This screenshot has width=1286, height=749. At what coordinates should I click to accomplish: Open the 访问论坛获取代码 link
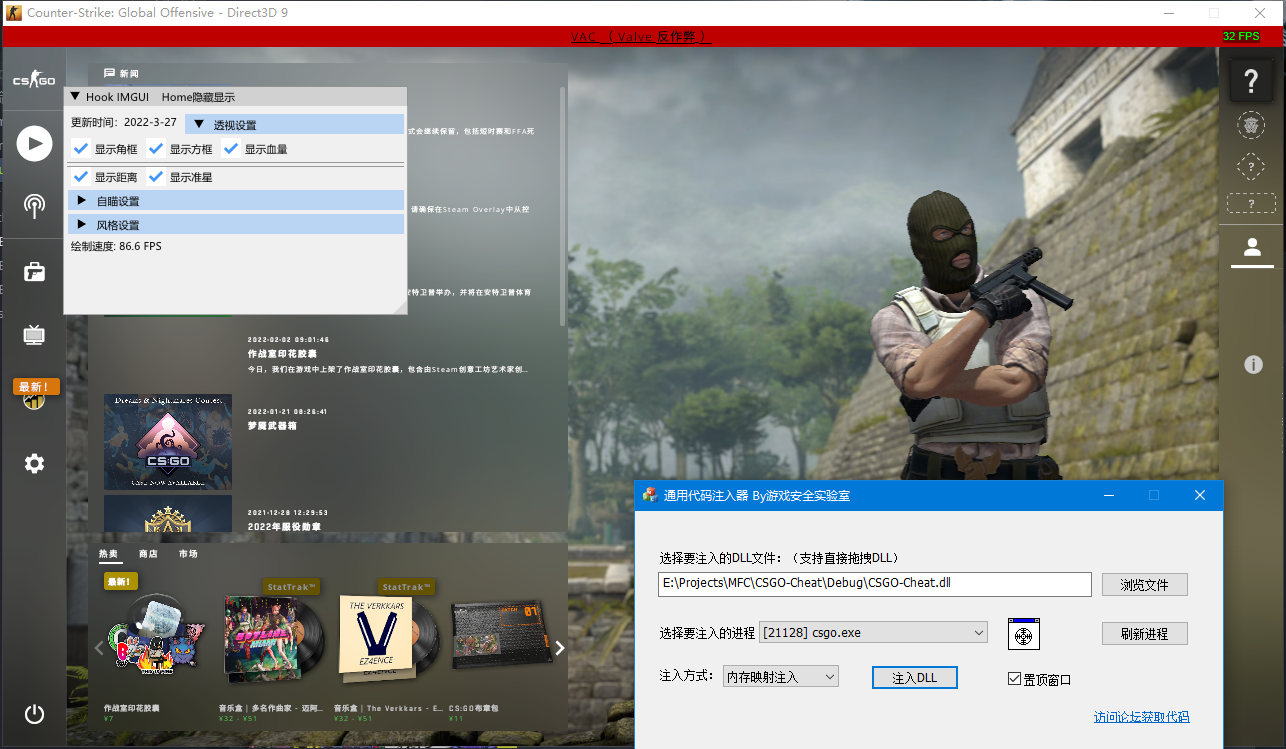[x=1142, y=717]
